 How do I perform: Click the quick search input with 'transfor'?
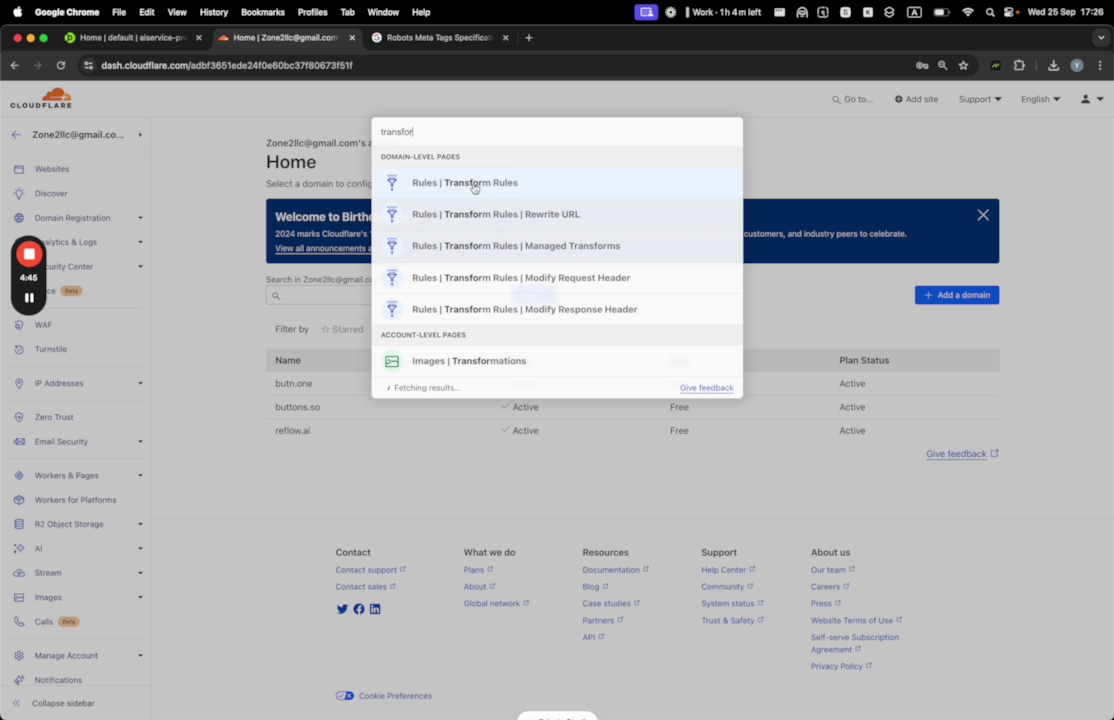click(556, 131)
